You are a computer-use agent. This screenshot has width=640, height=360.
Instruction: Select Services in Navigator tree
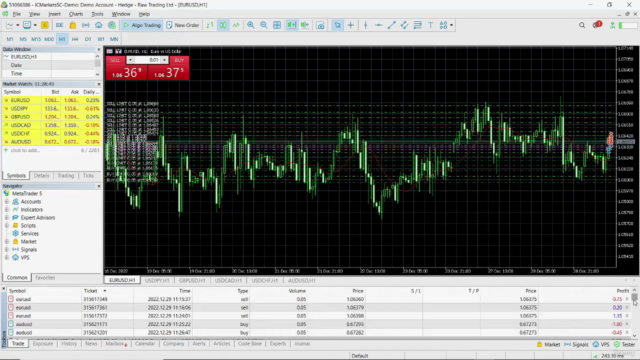point(29,234)
